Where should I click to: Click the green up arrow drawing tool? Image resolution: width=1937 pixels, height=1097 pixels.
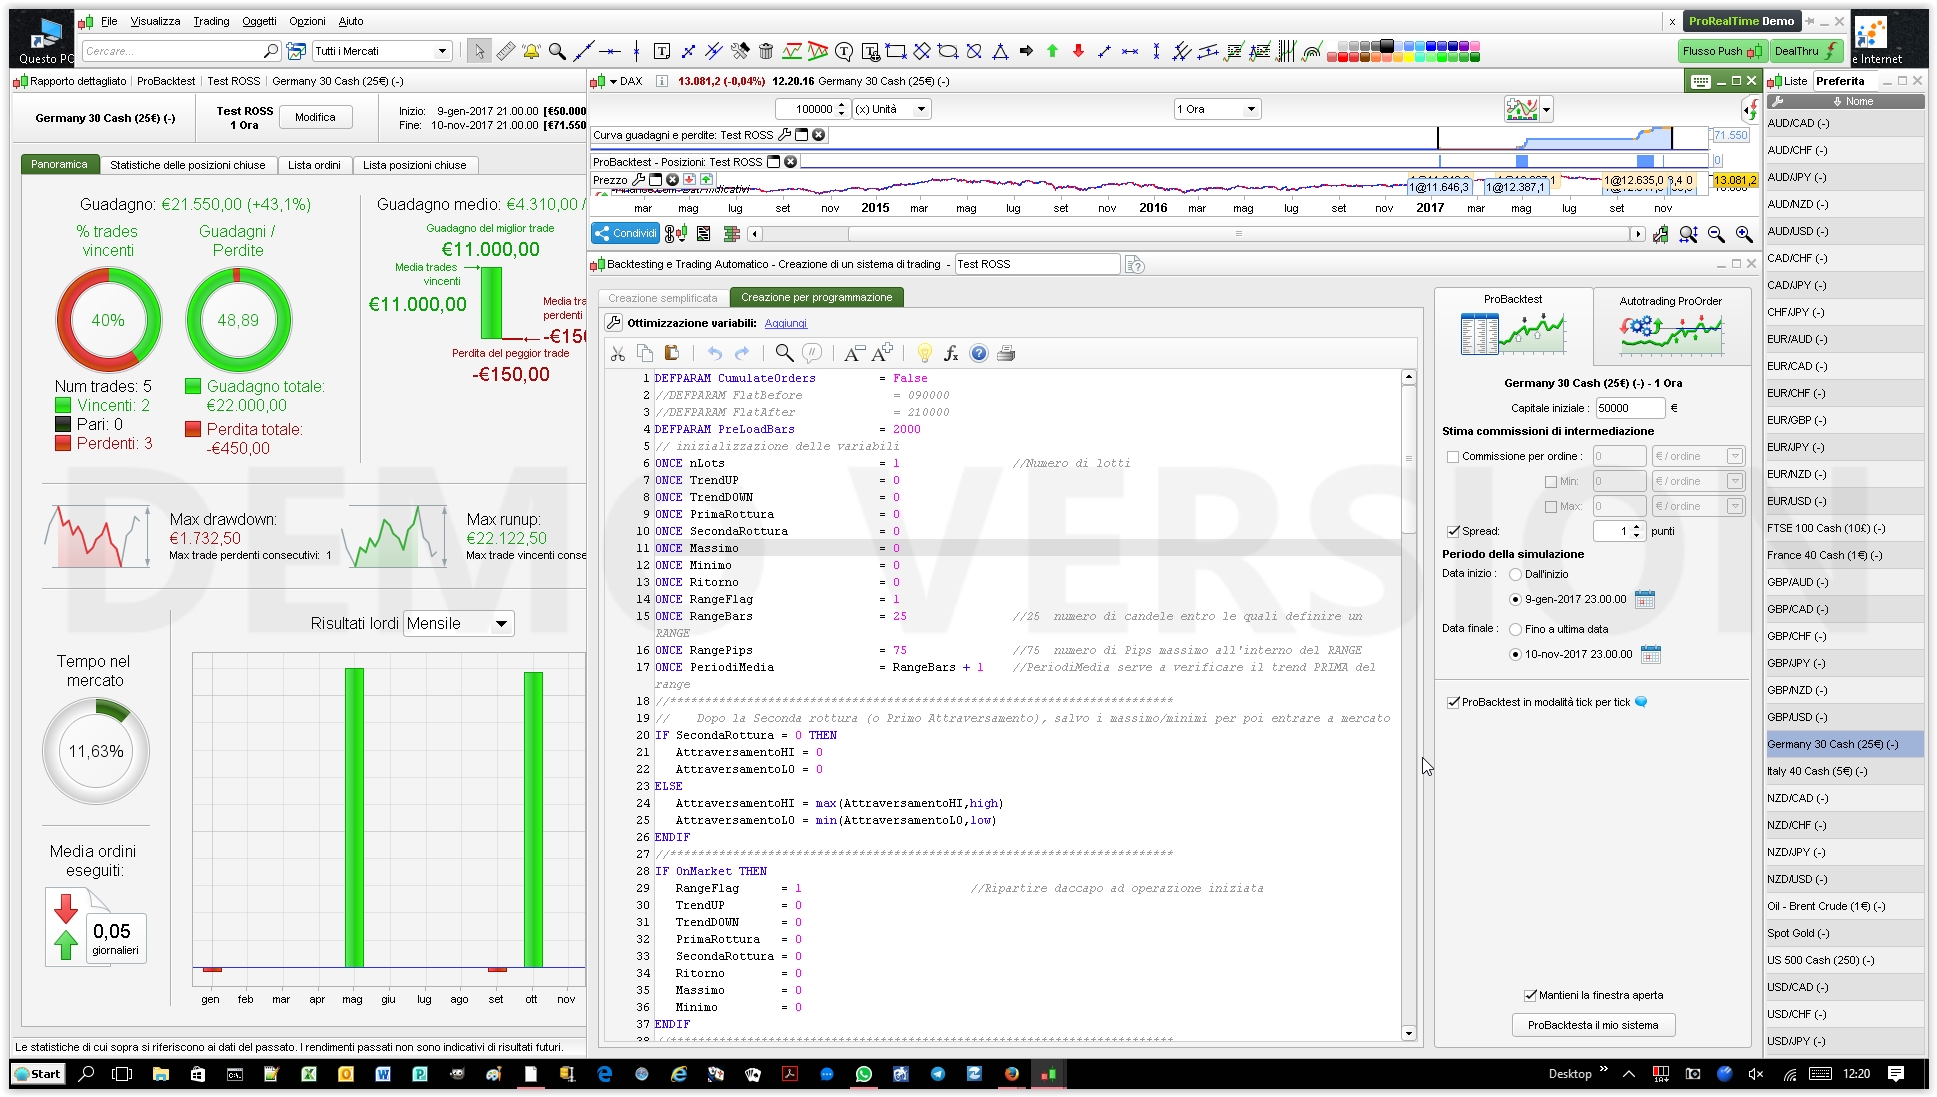(x=1052, y=51)
